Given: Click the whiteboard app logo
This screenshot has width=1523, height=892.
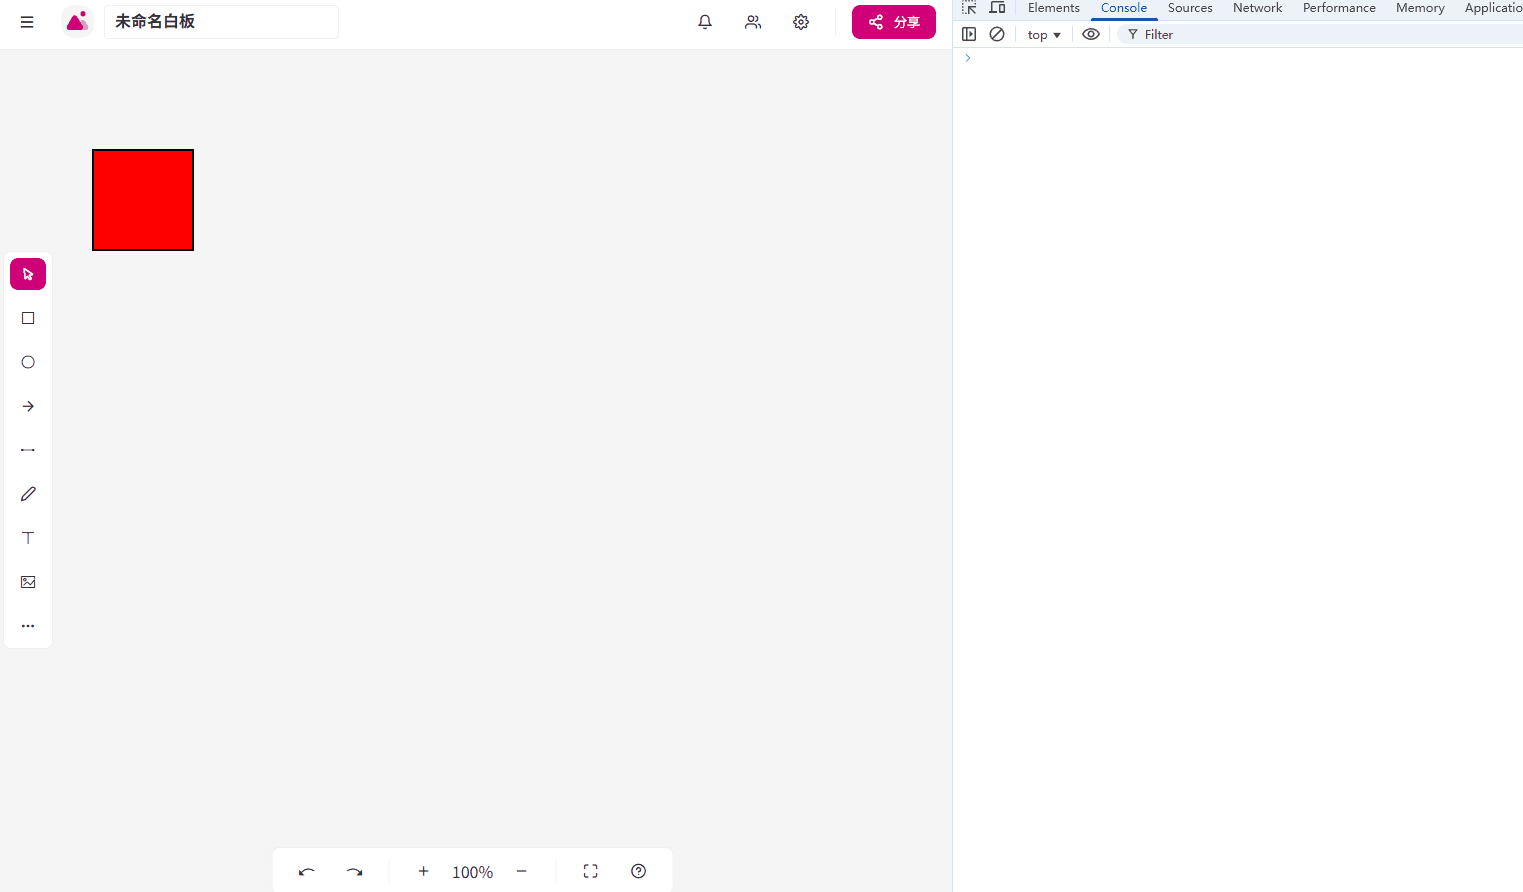Looking at the screenshot, I should [77, 21].
